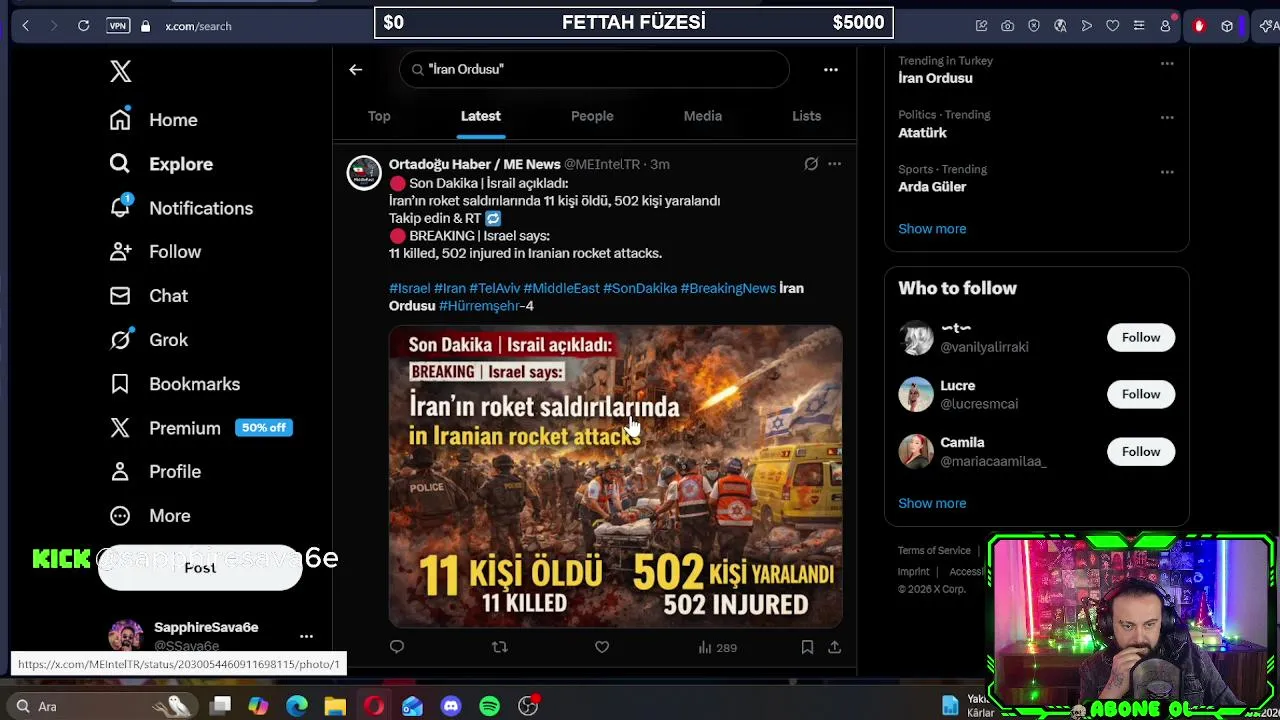Image resolution: width=1280 pixels, height=720 pixels.
Task: Open the #Israel hashtag
Action: tap(409, 288)
